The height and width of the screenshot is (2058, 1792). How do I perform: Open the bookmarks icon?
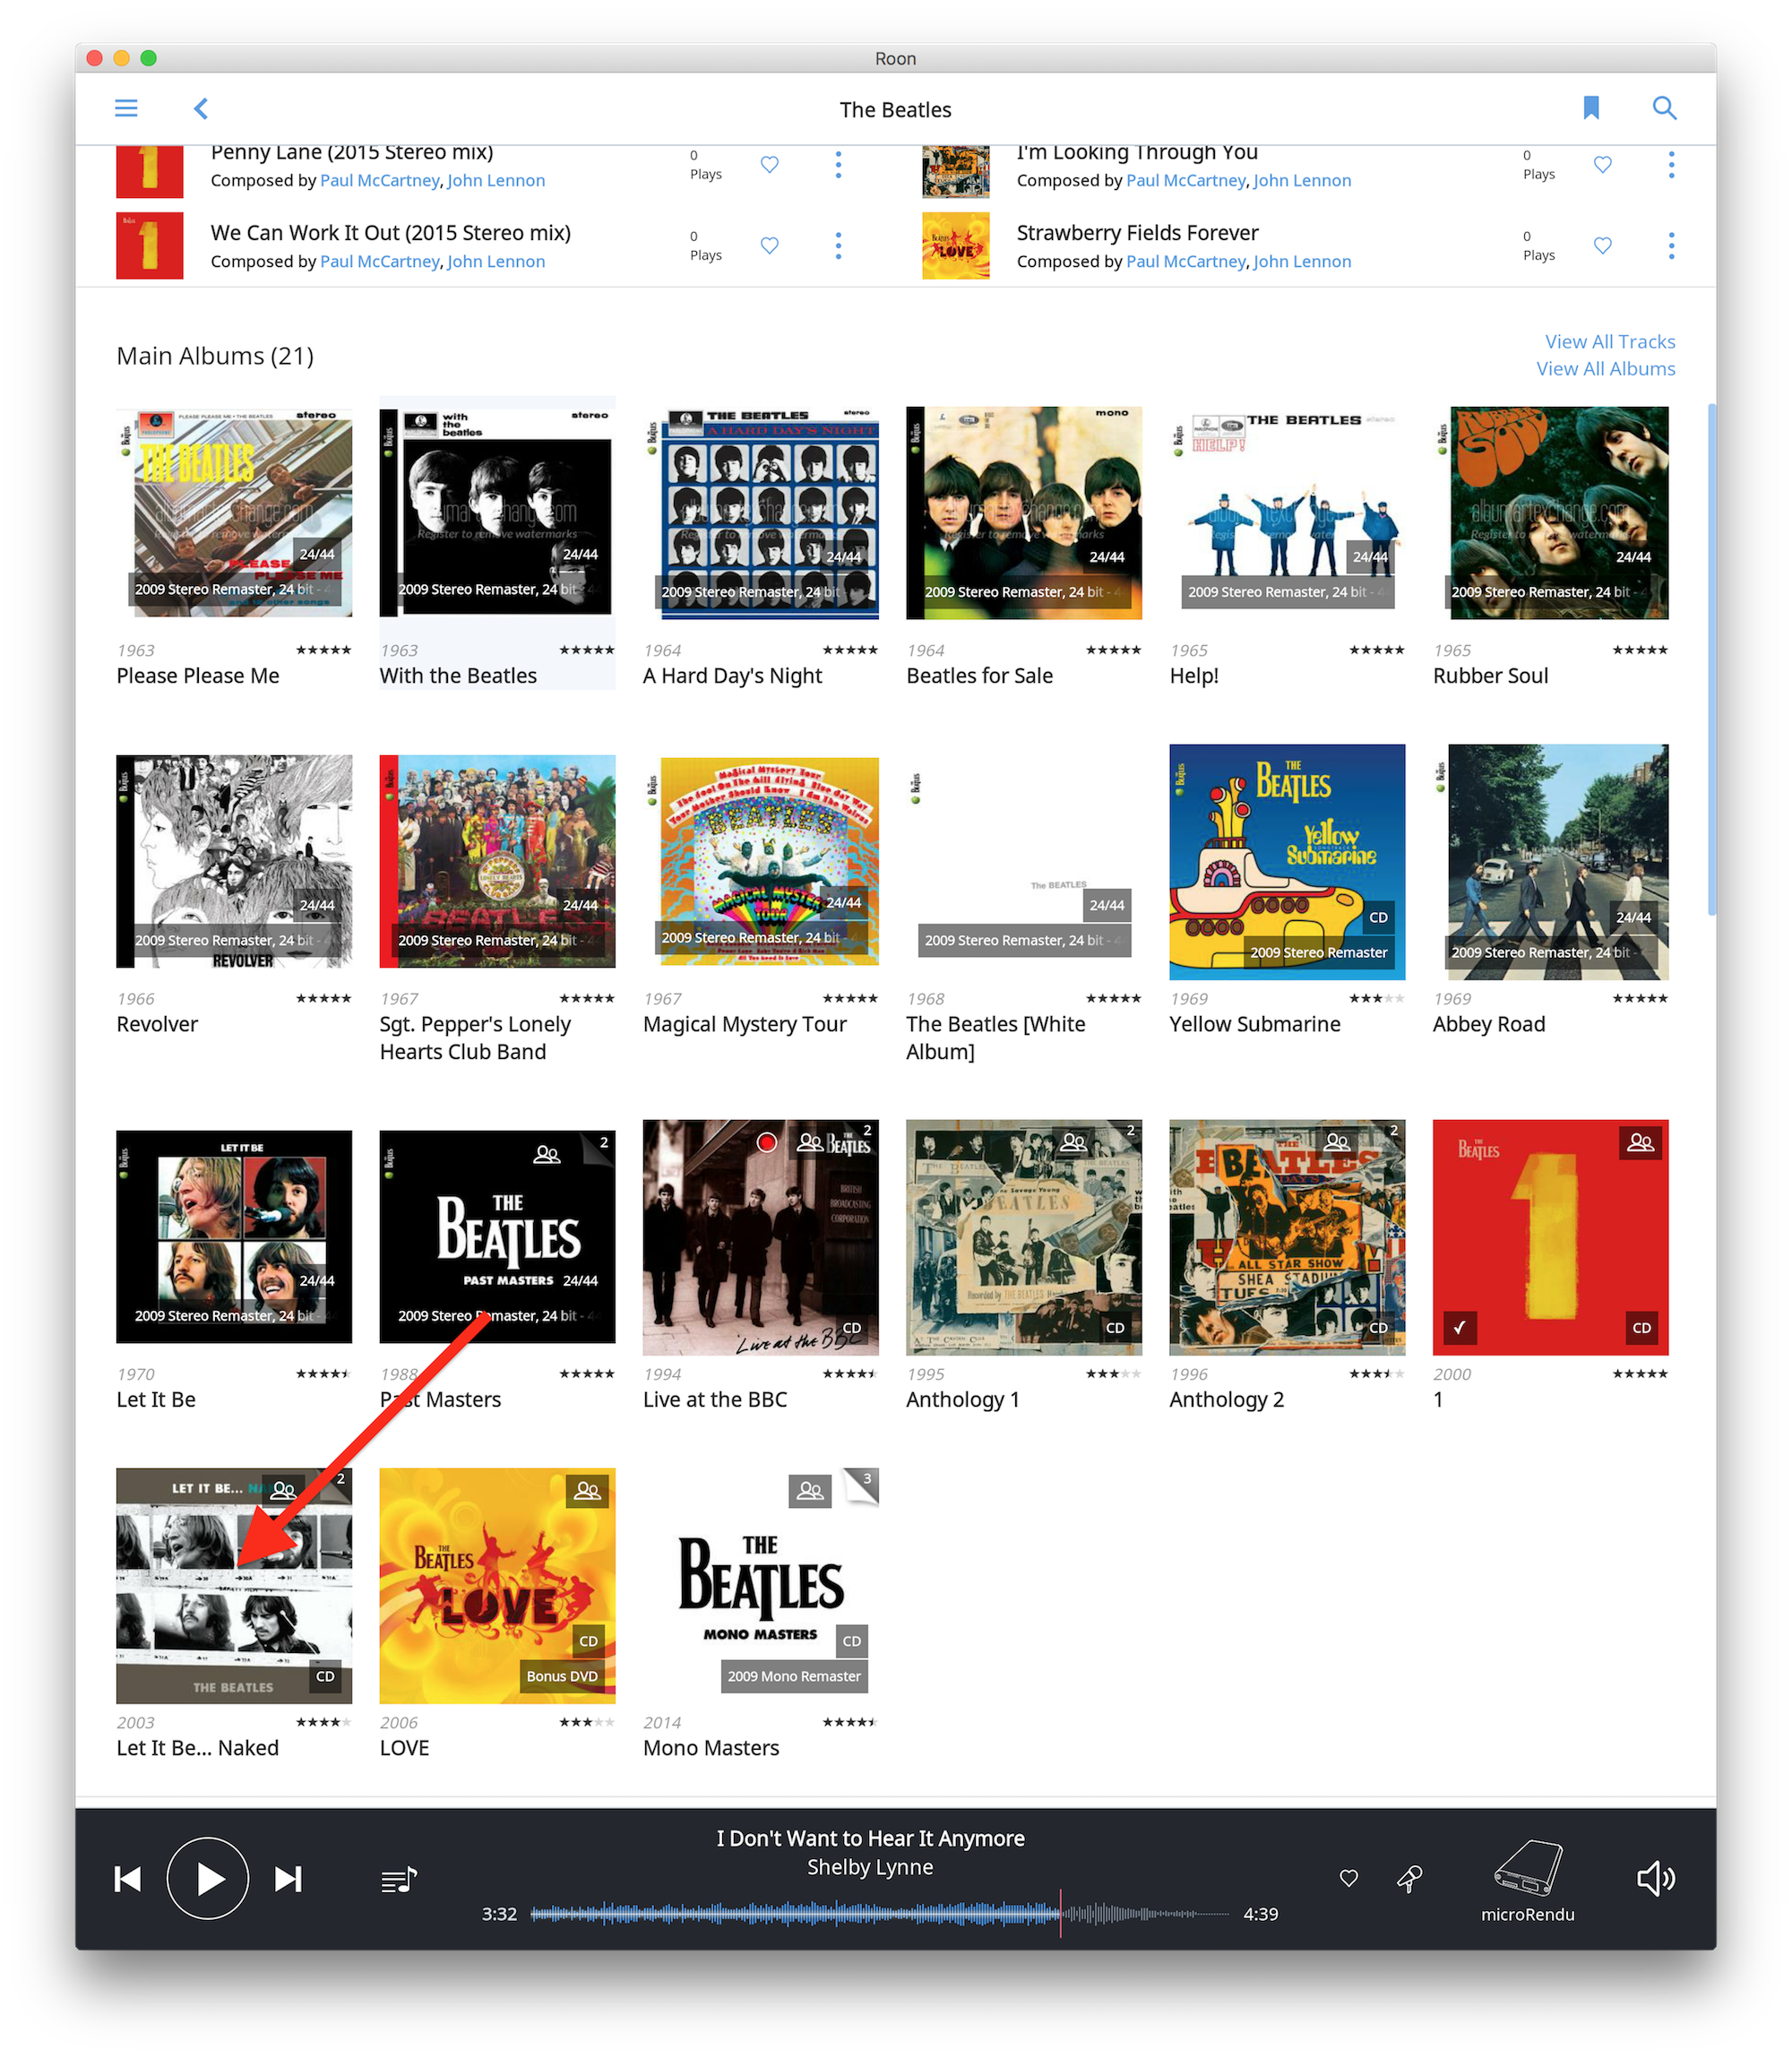[1591, 108]
